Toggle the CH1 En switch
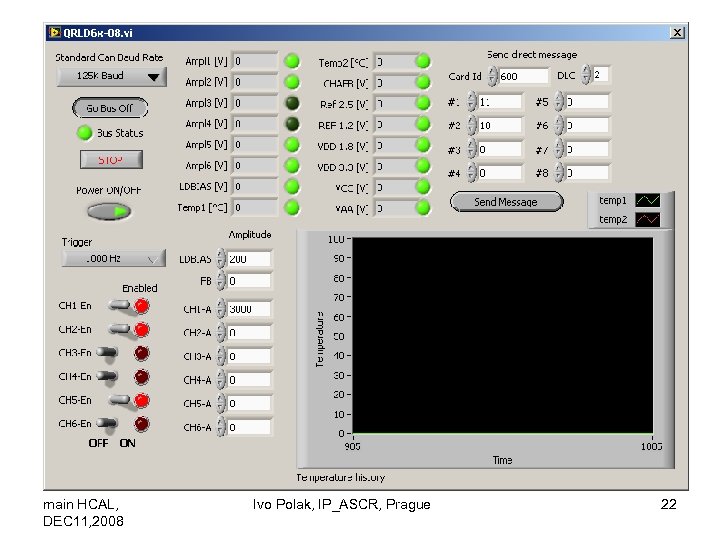This screenshot has width=720, height=540. tap(120, 305)
